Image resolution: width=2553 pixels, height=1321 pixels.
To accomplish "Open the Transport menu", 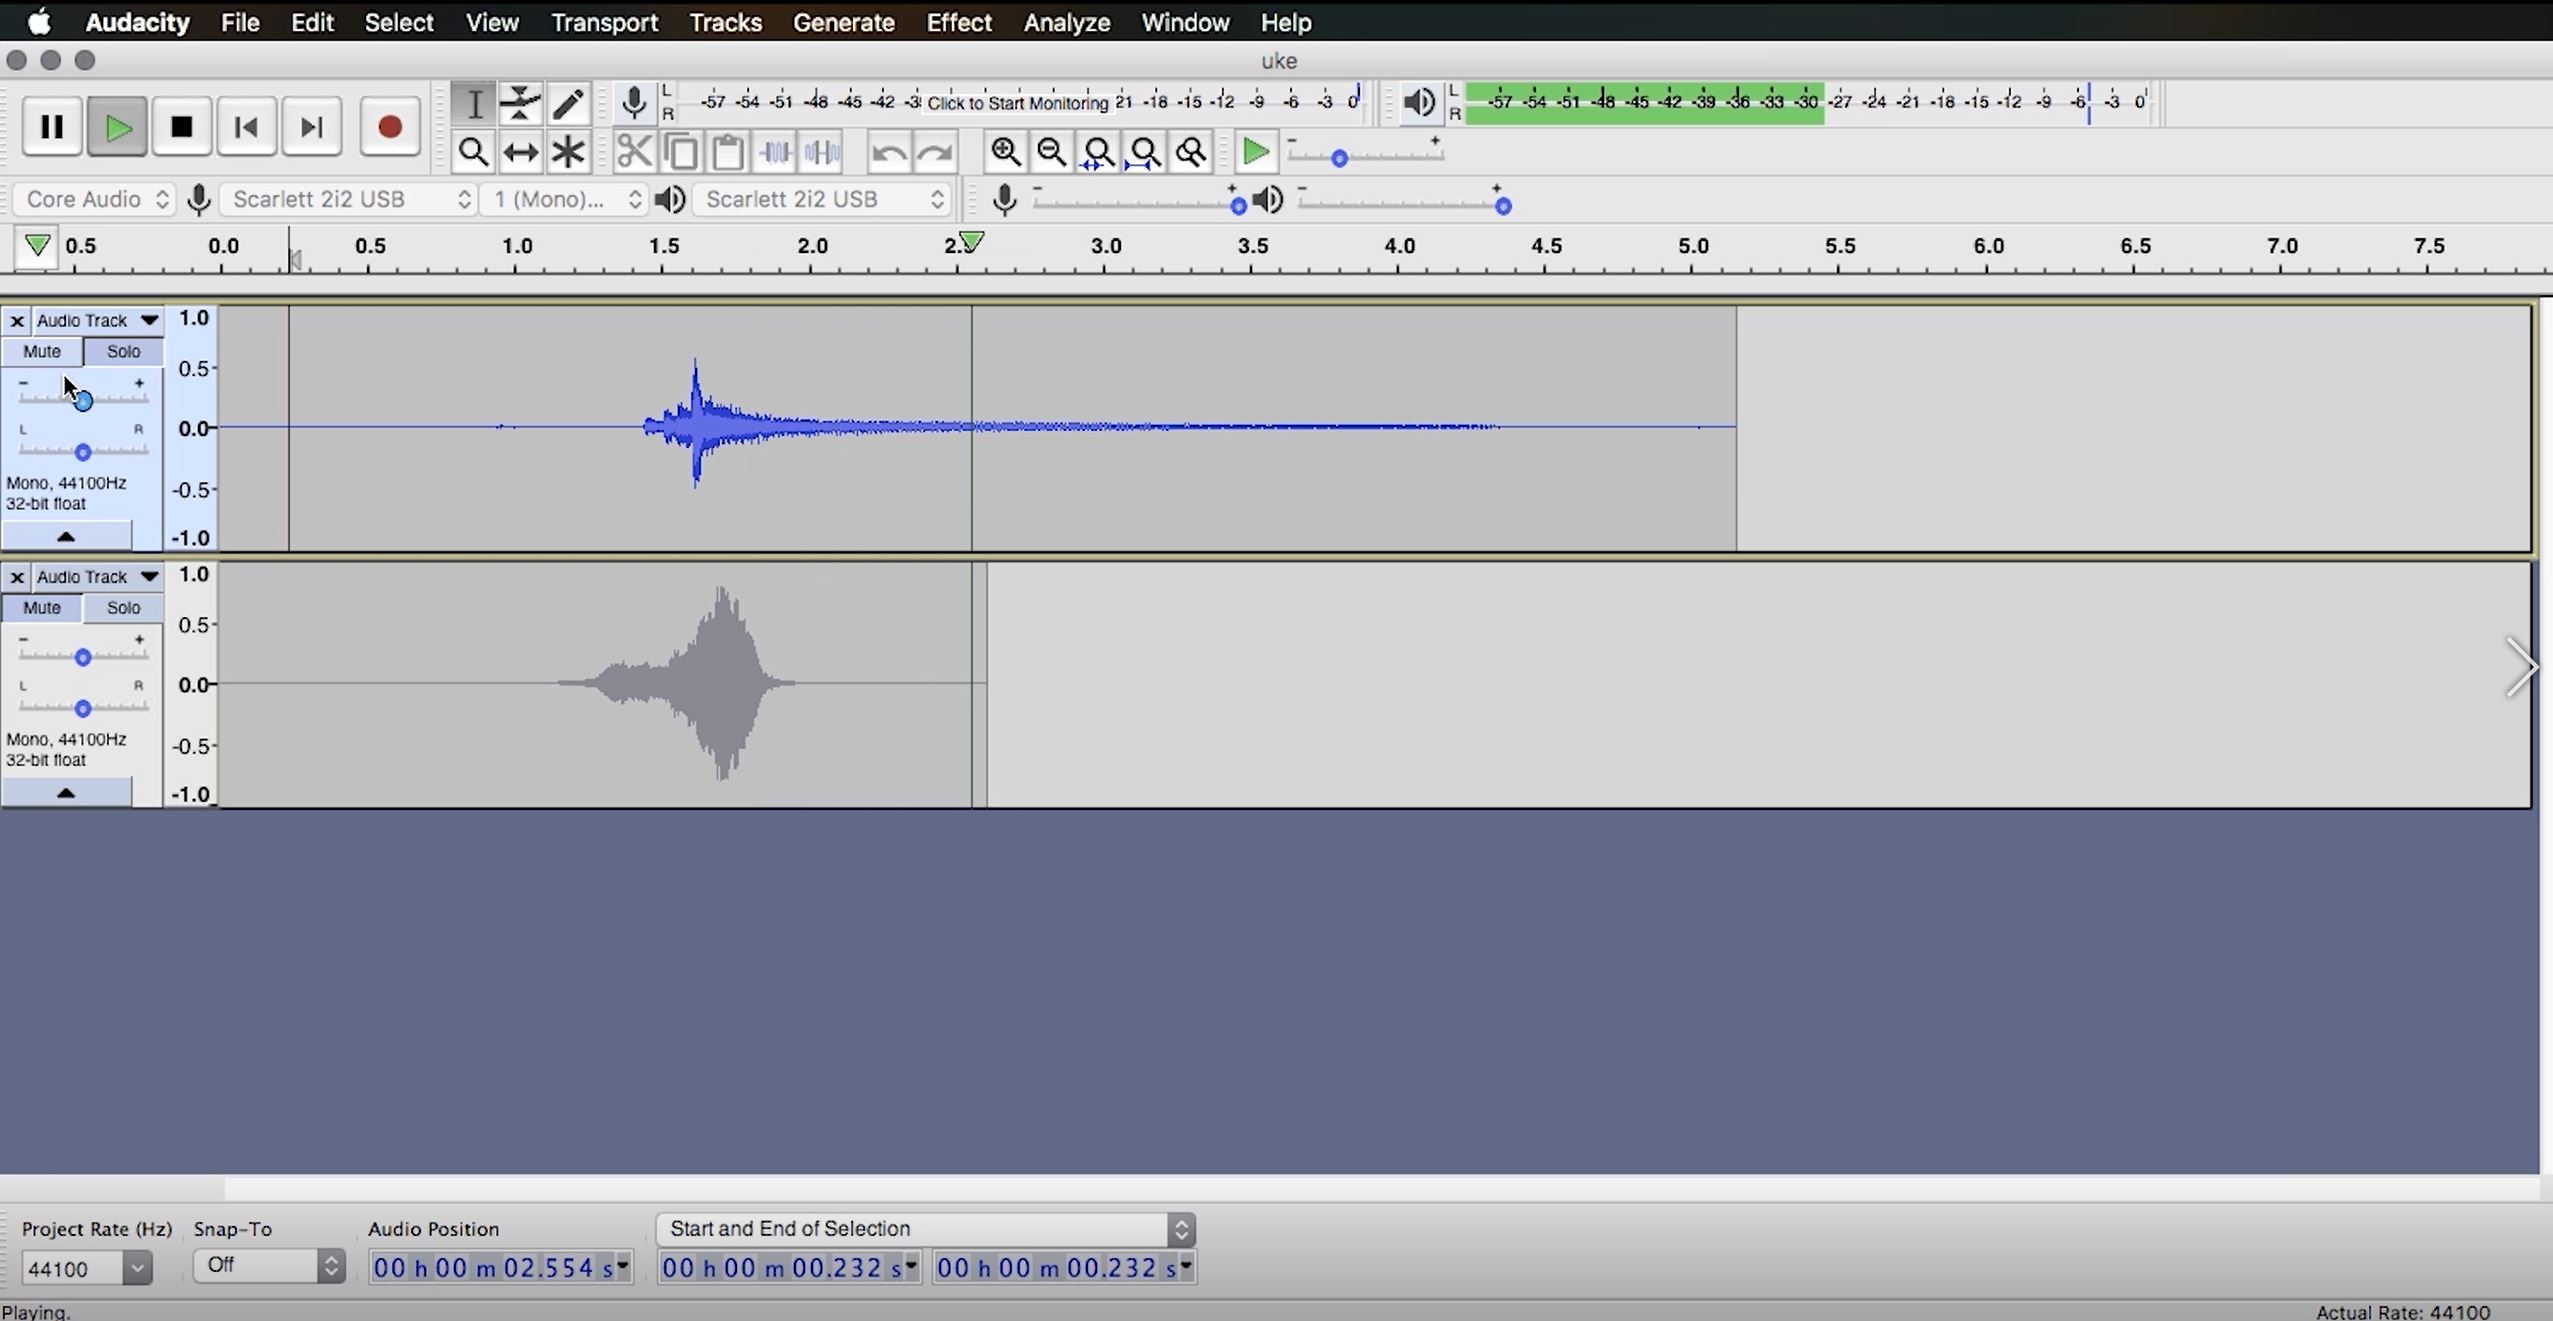I will pos(603,22).
